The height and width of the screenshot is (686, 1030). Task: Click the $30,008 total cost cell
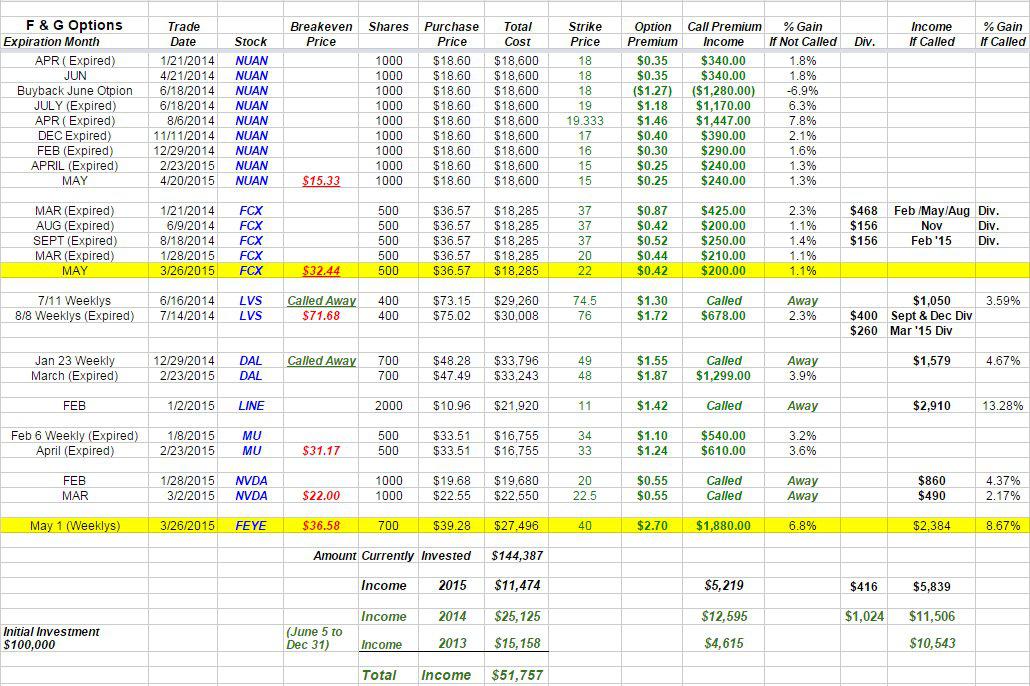pos(516,316)
